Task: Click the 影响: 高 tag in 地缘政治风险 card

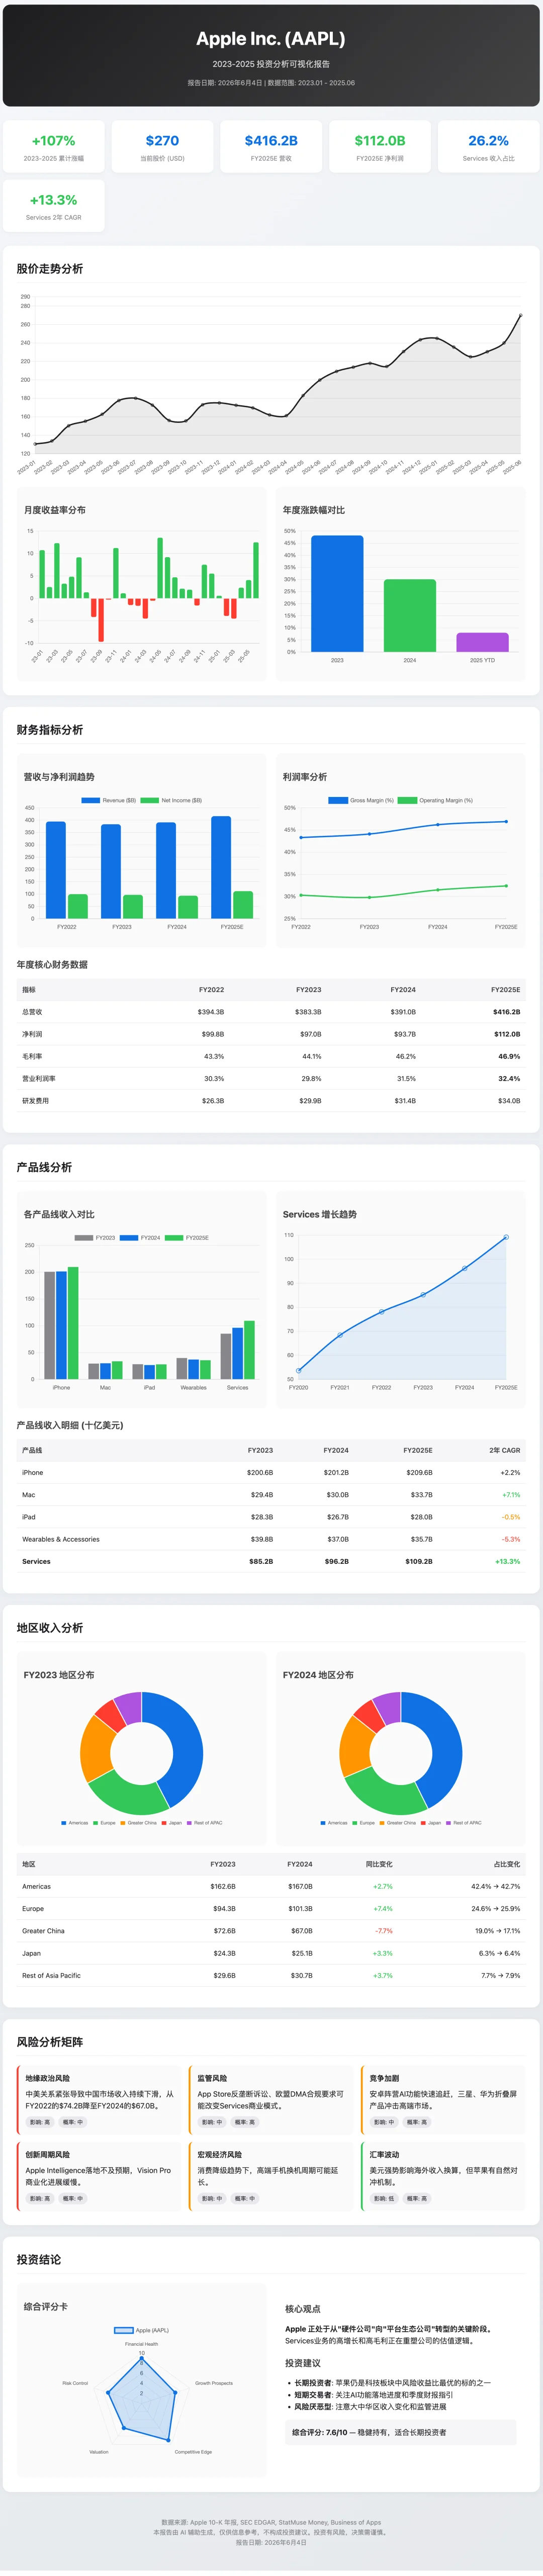Action: coord(40,2122)
